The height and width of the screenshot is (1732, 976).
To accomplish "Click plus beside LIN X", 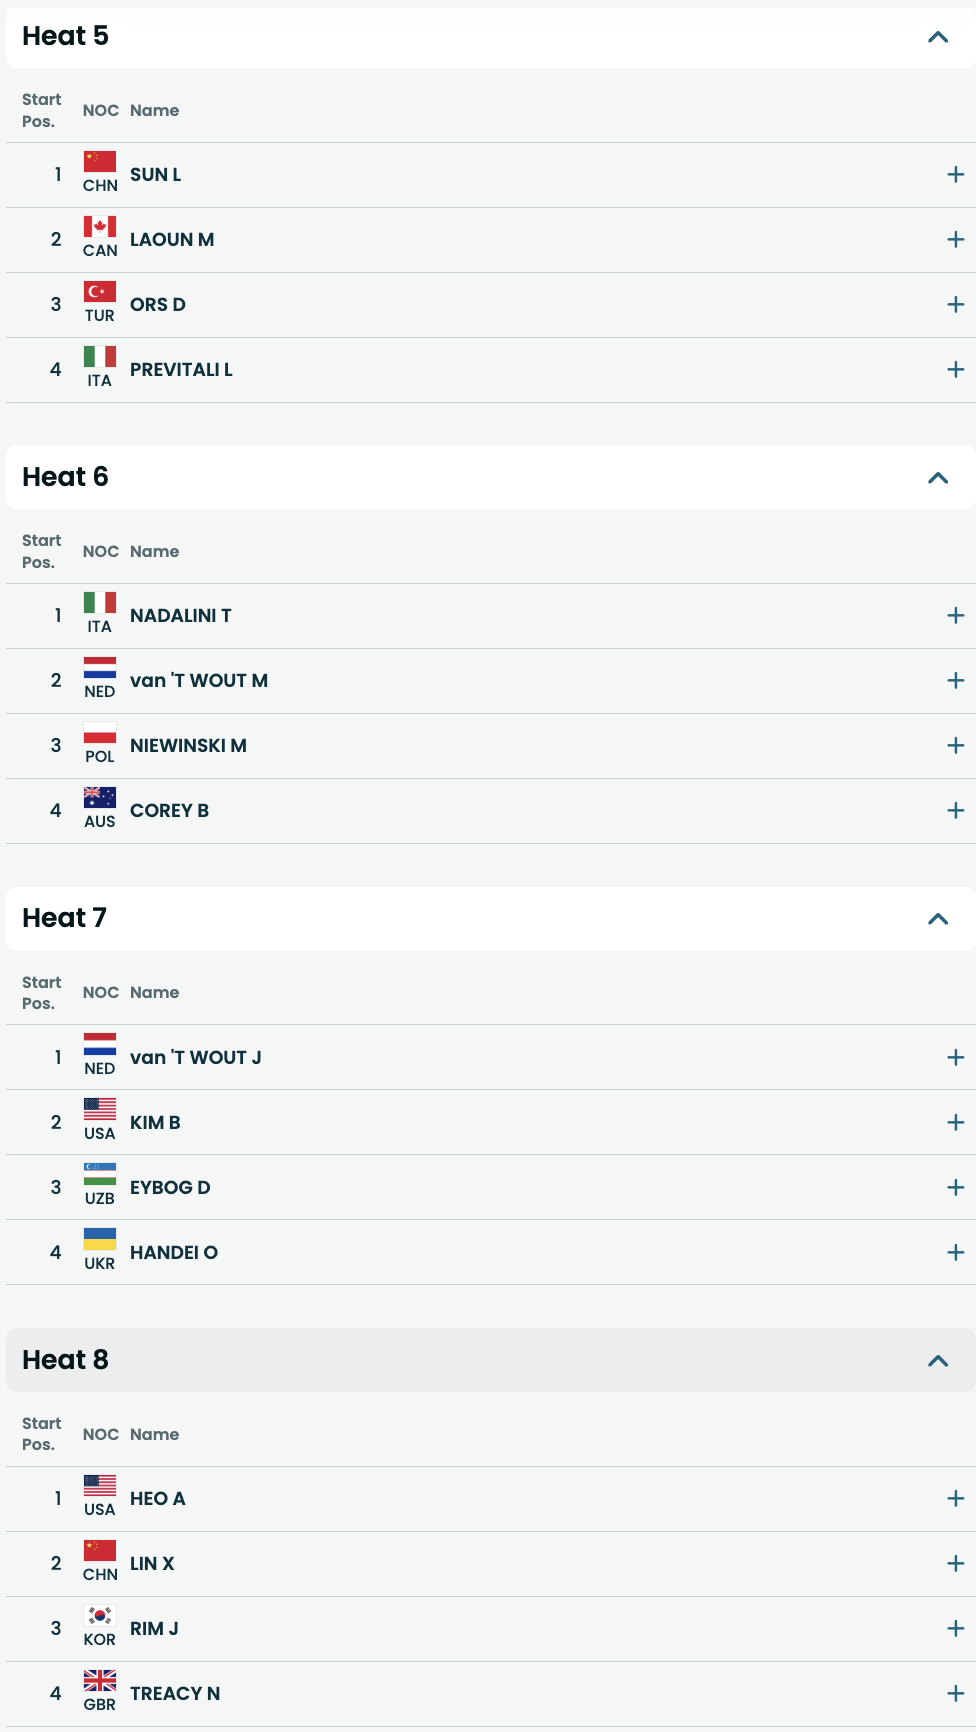I will click(955, 1564).
